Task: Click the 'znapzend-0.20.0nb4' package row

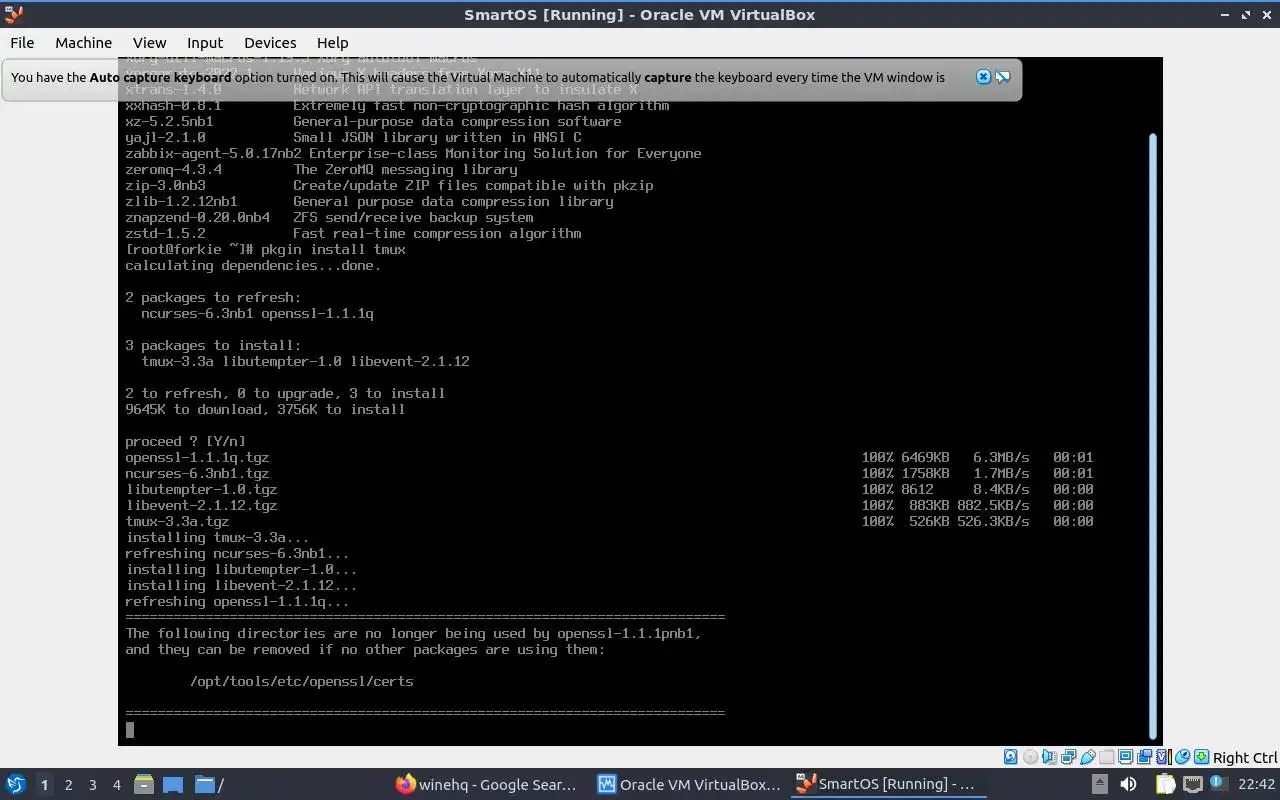Action: point(329,217)
